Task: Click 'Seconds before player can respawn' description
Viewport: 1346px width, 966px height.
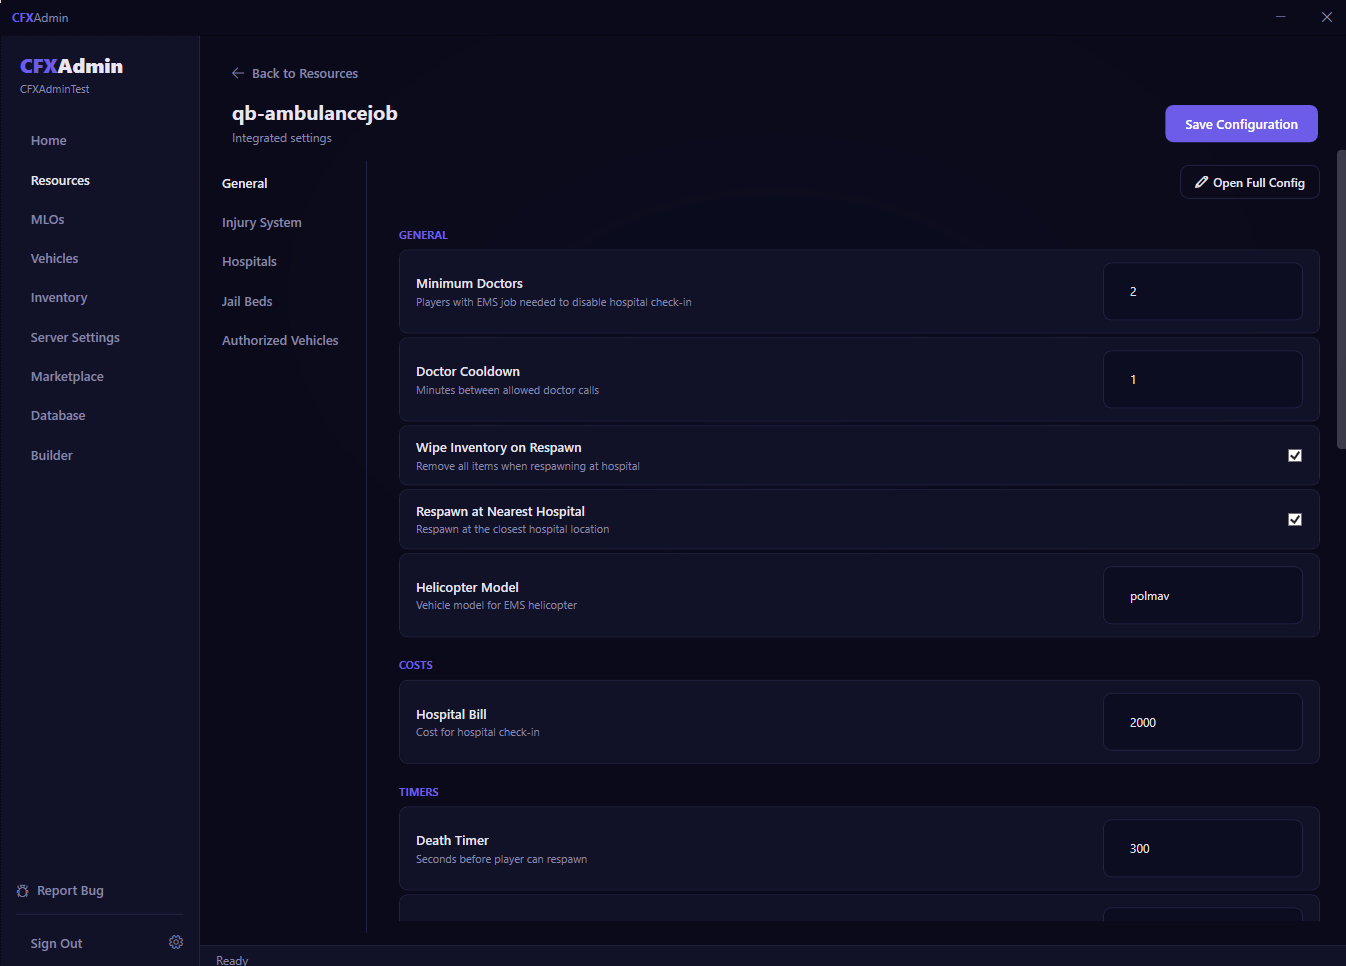Action: point(502,860)
